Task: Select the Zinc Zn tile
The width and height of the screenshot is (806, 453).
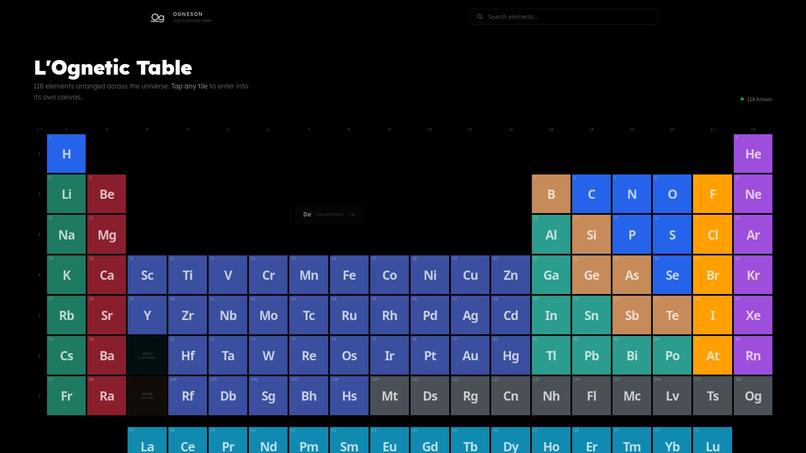Action: tap(510, 275)
